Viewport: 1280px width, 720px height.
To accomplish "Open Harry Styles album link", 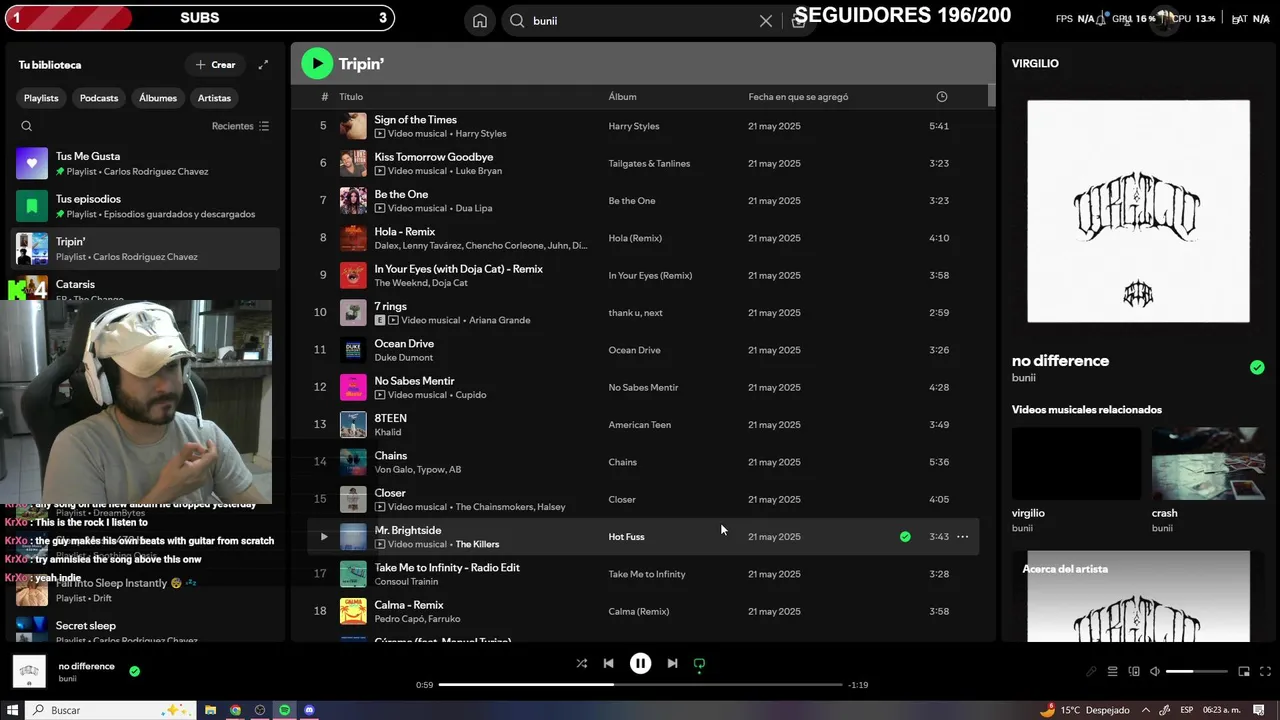I will 634,126.
